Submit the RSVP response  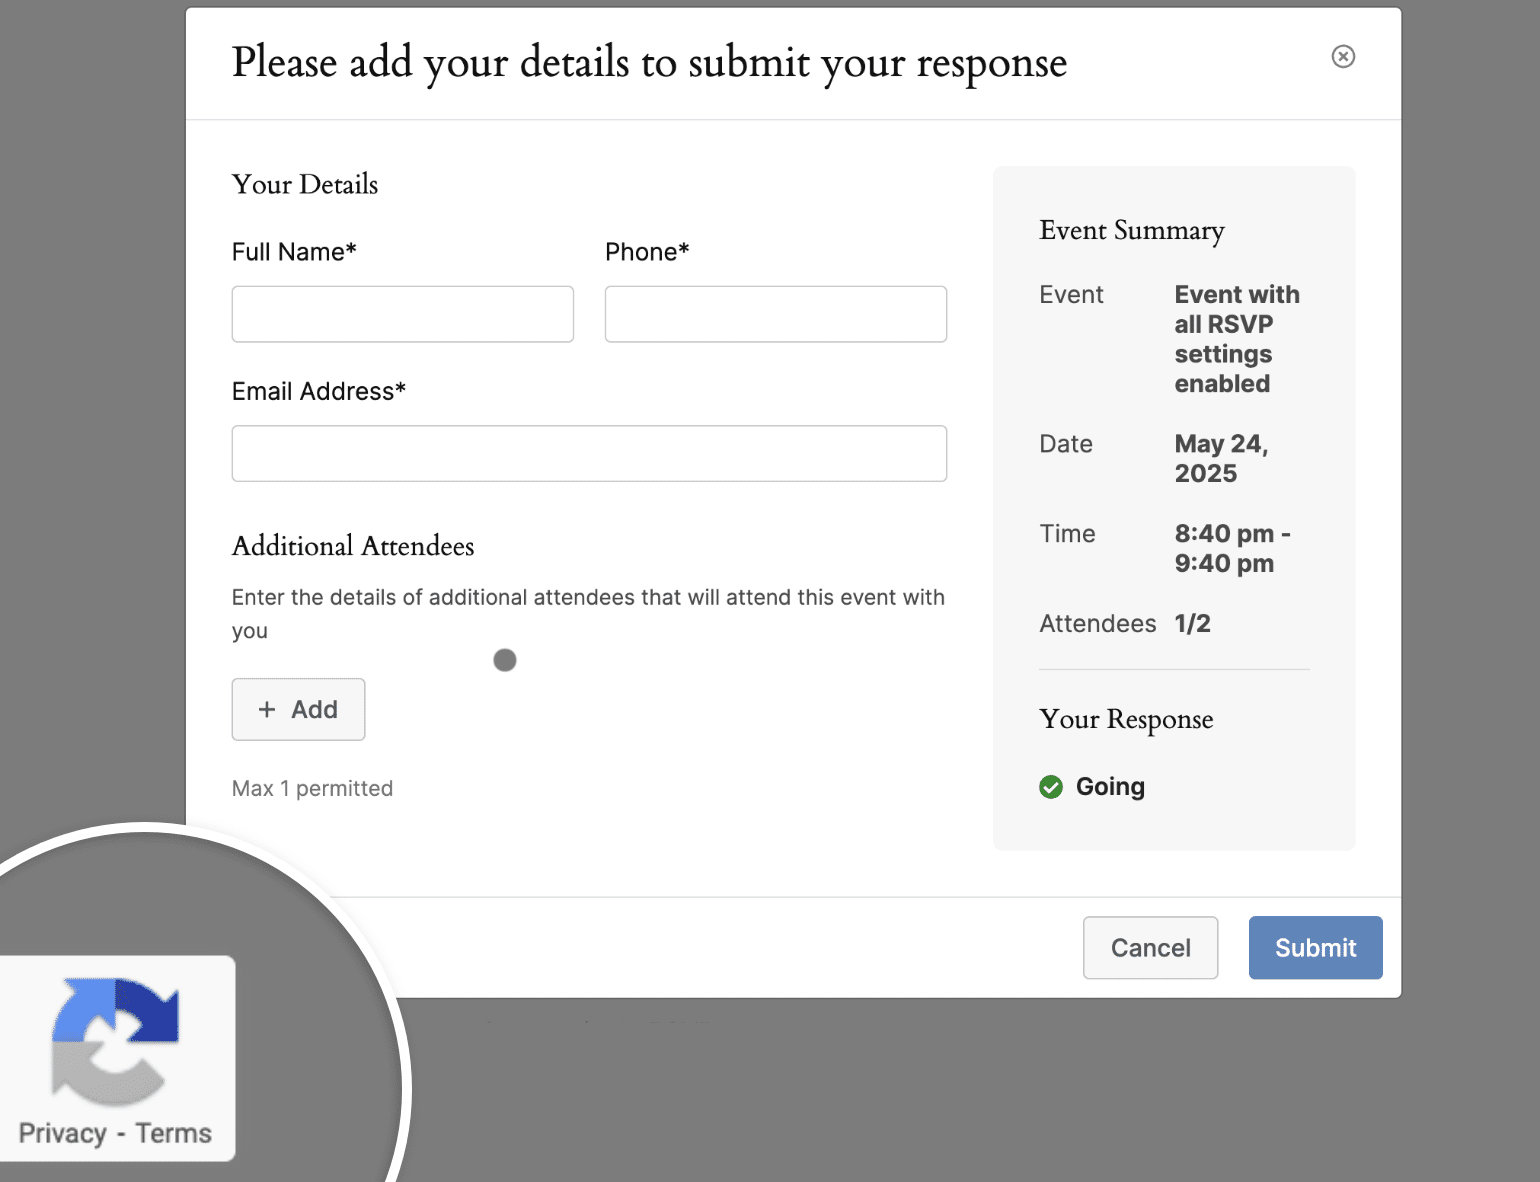(1315, 947)
